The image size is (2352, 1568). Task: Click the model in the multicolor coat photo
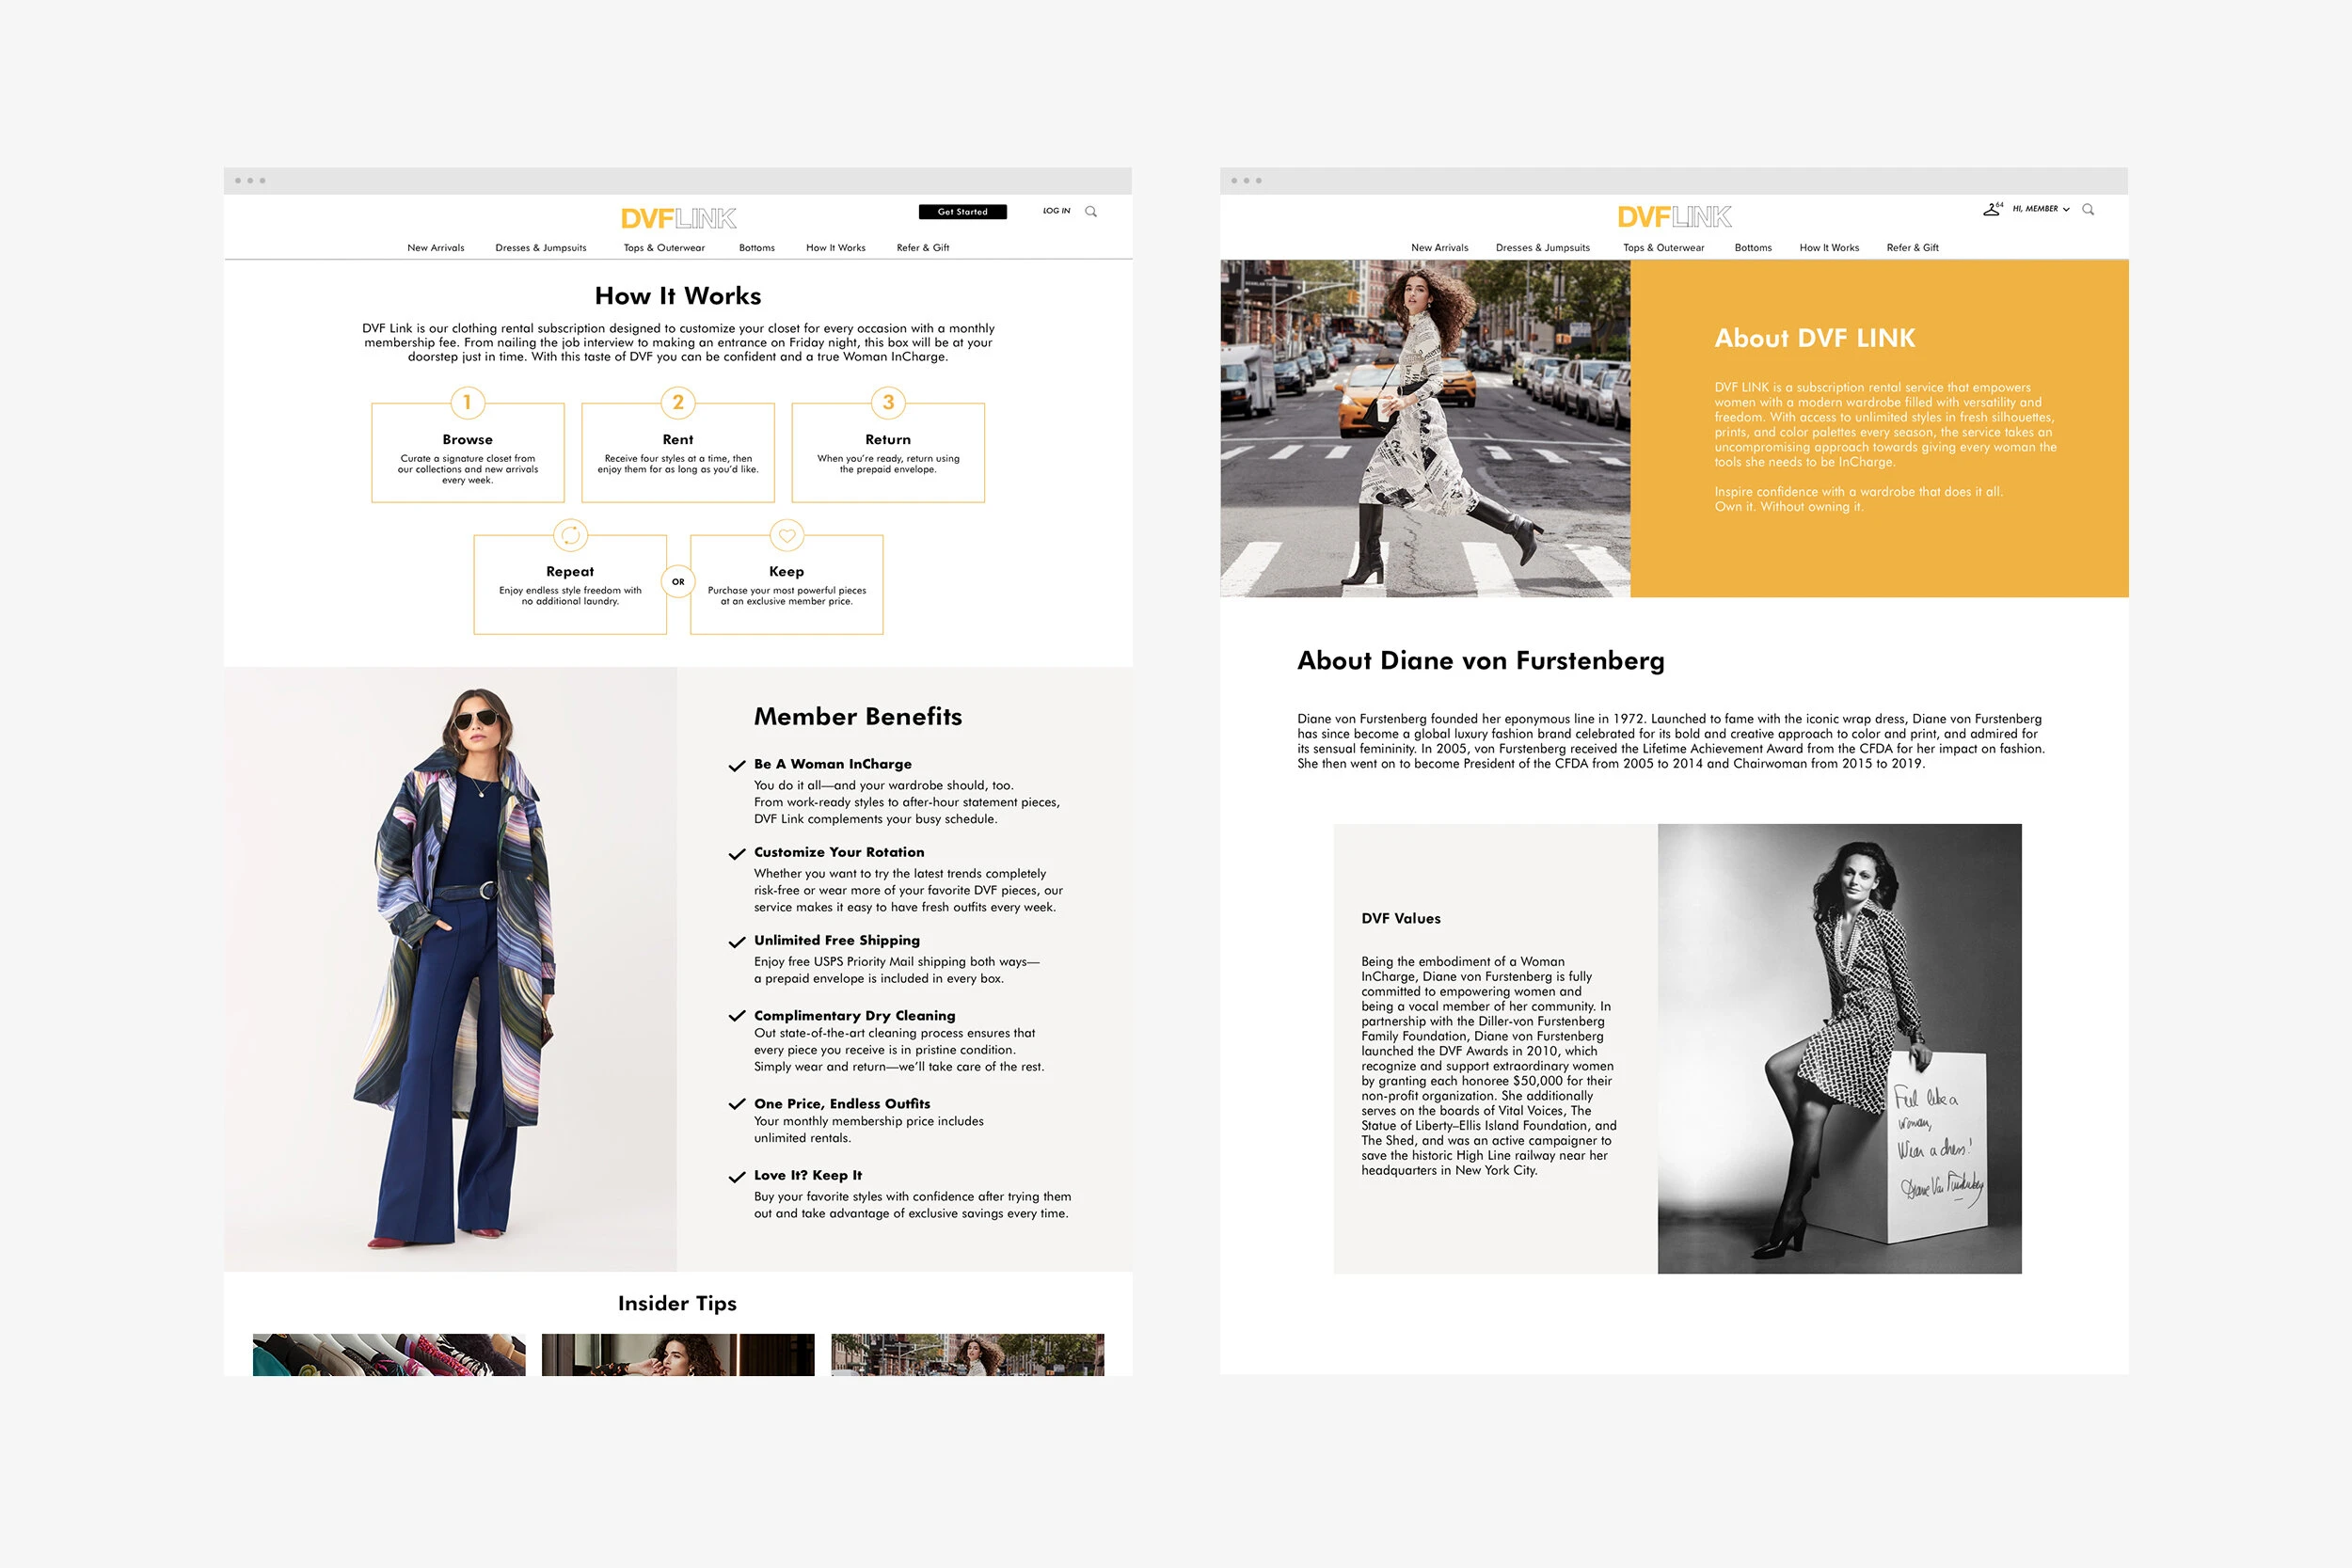450,969
